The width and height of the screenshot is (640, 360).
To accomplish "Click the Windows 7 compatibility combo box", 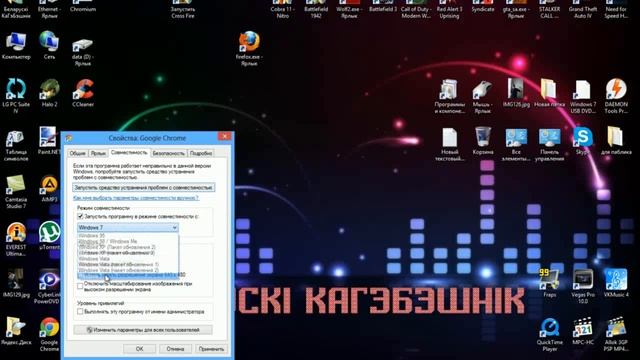I will click(x=128, y=227).
